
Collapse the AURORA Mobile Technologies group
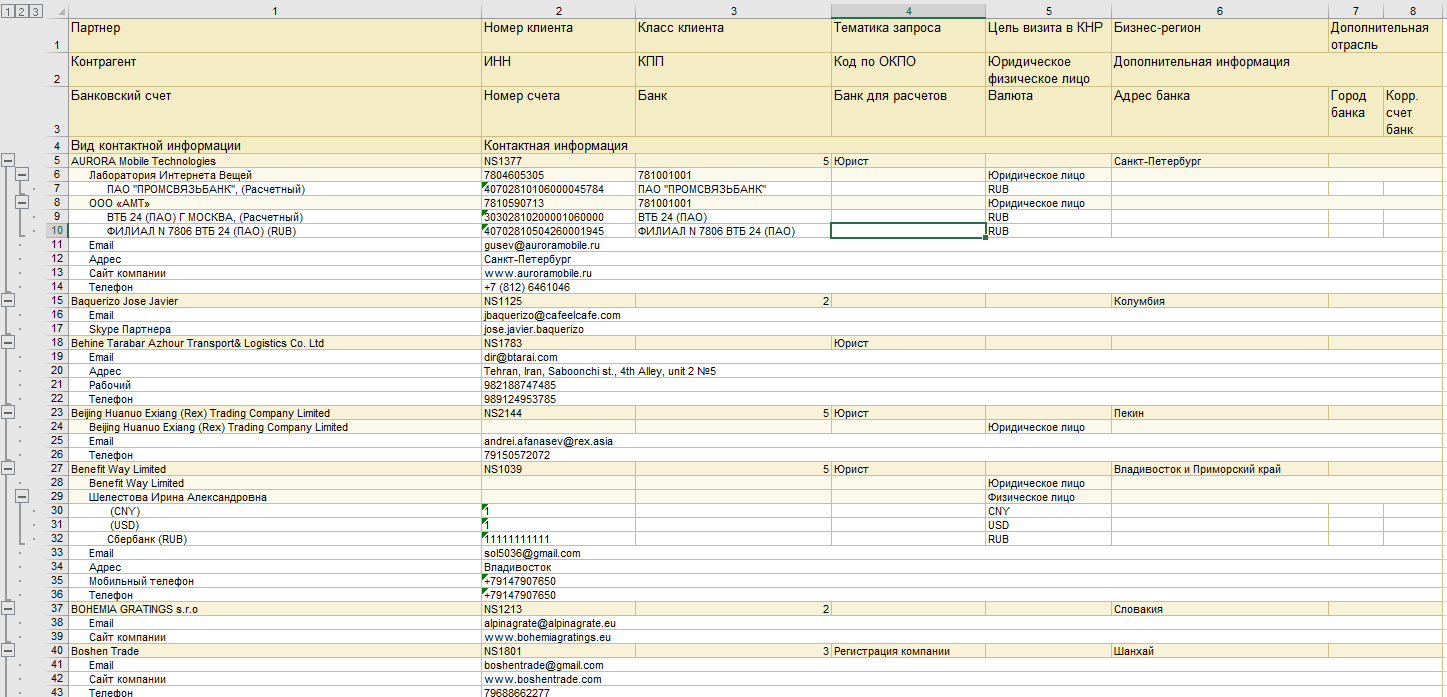pos(8,161)
